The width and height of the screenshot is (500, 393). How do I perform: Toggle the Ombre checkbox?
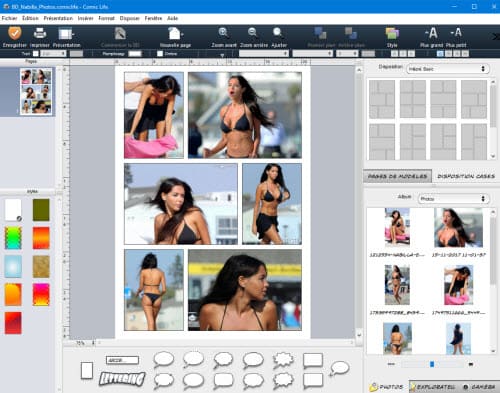(160, 54)
